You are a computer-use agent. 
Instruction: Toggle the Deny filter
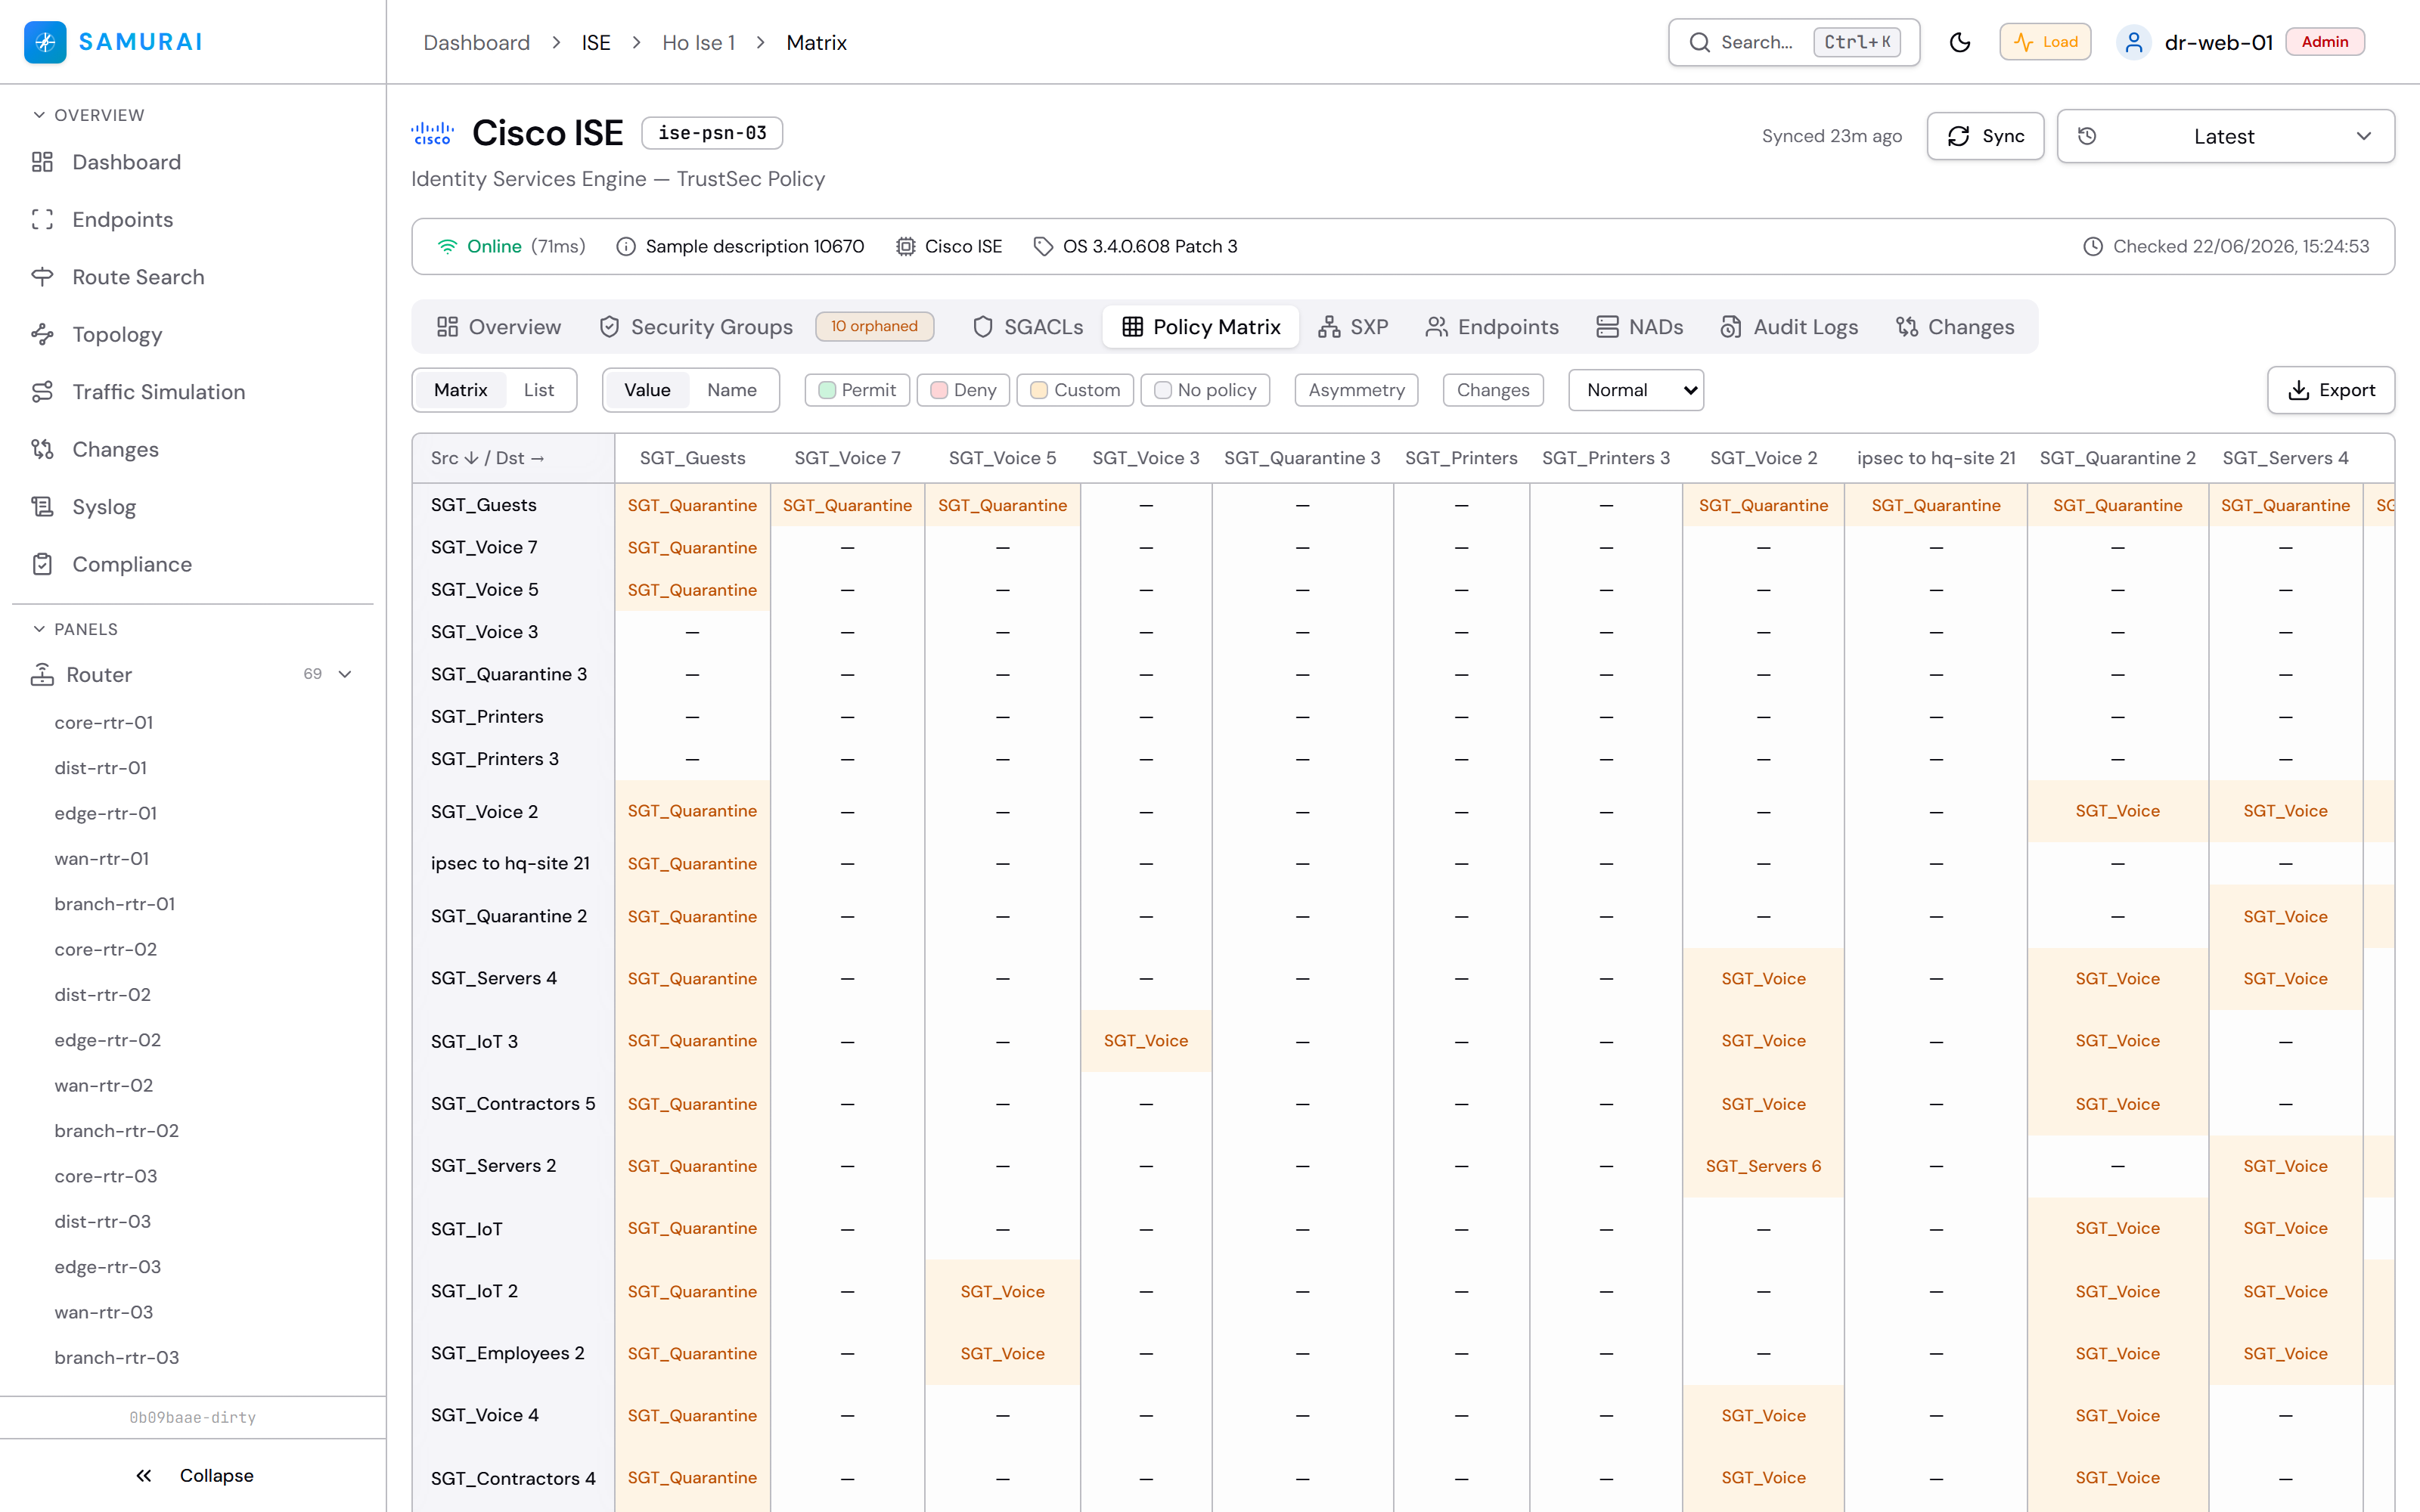963,390
